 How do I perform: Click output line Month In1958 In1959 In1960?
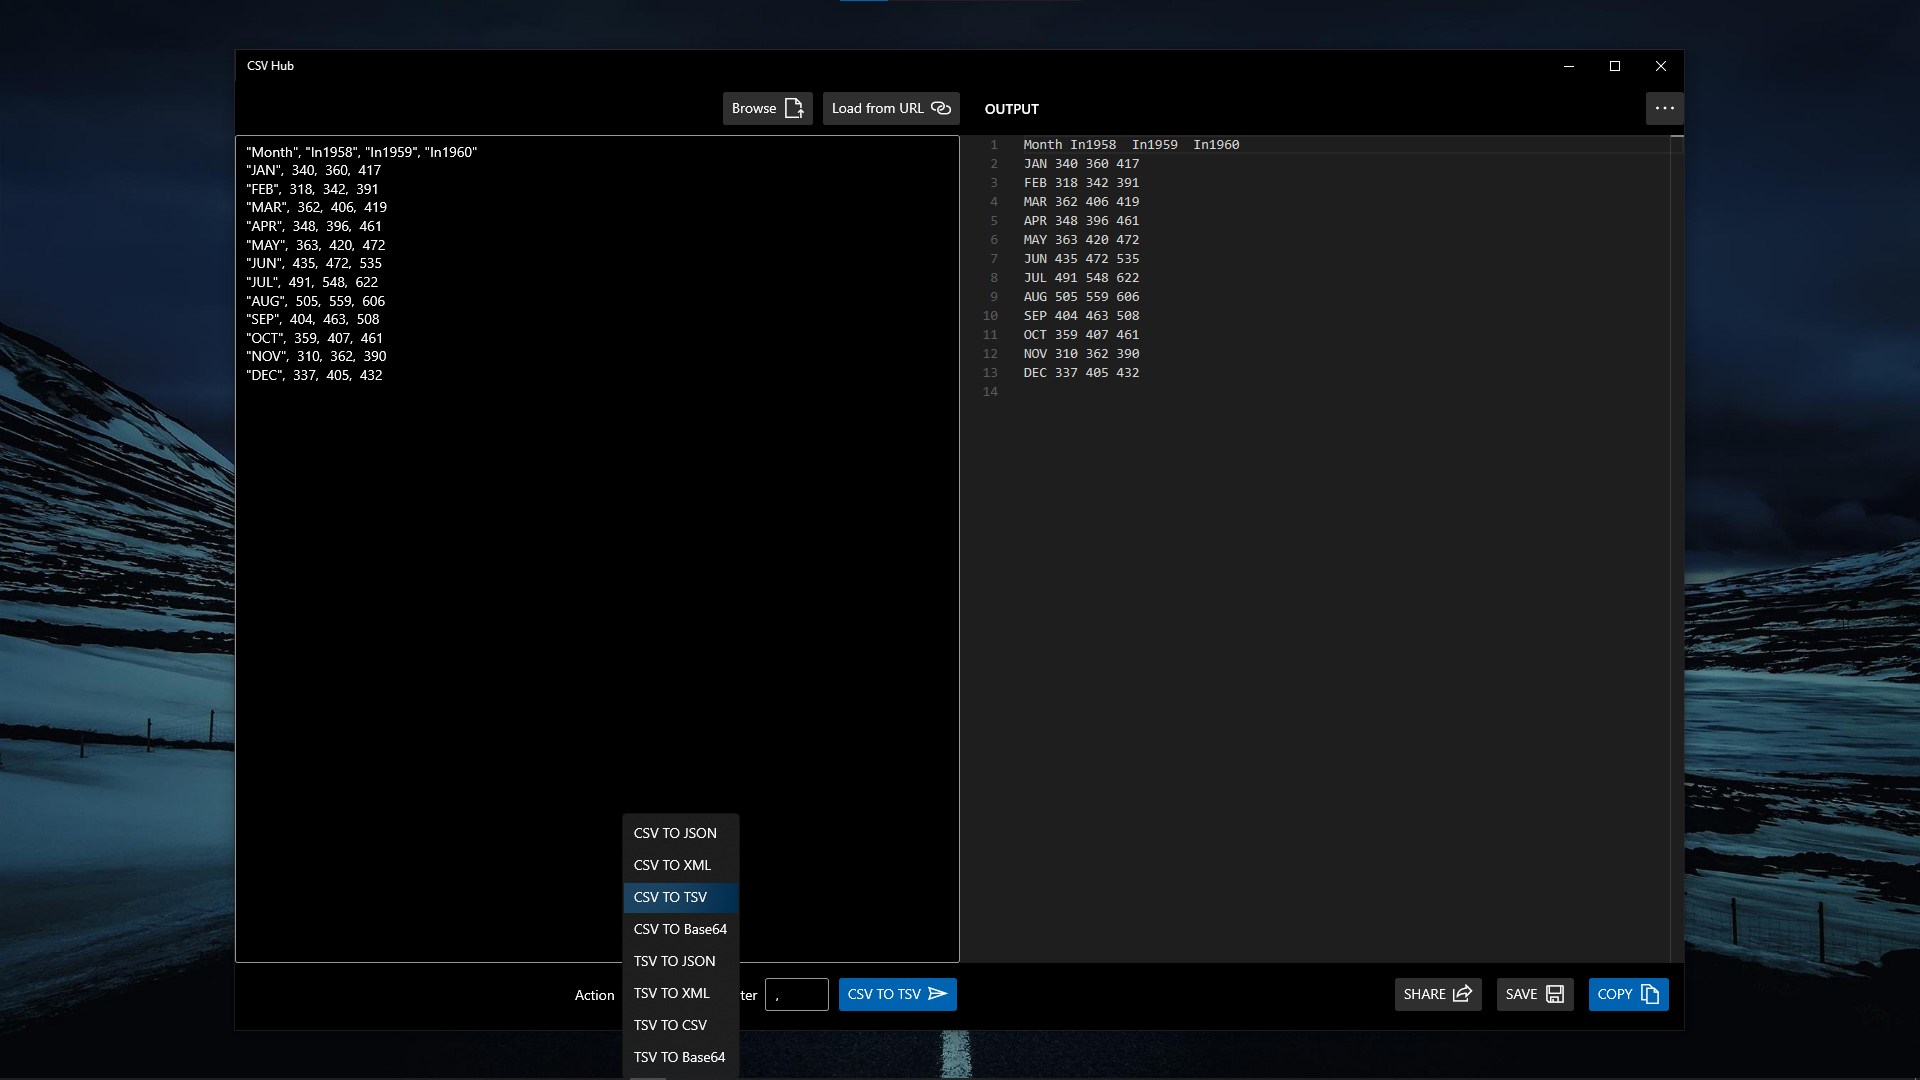tap(1131, 145)
